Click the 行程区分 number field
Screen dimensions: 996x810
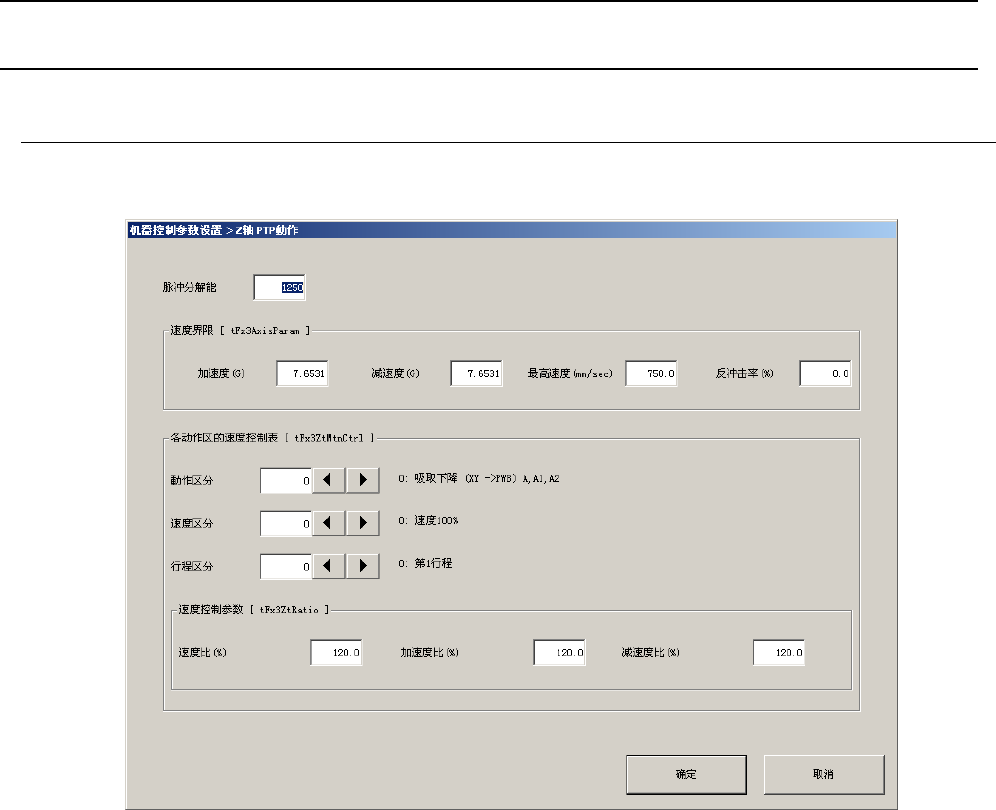(286, 566)
